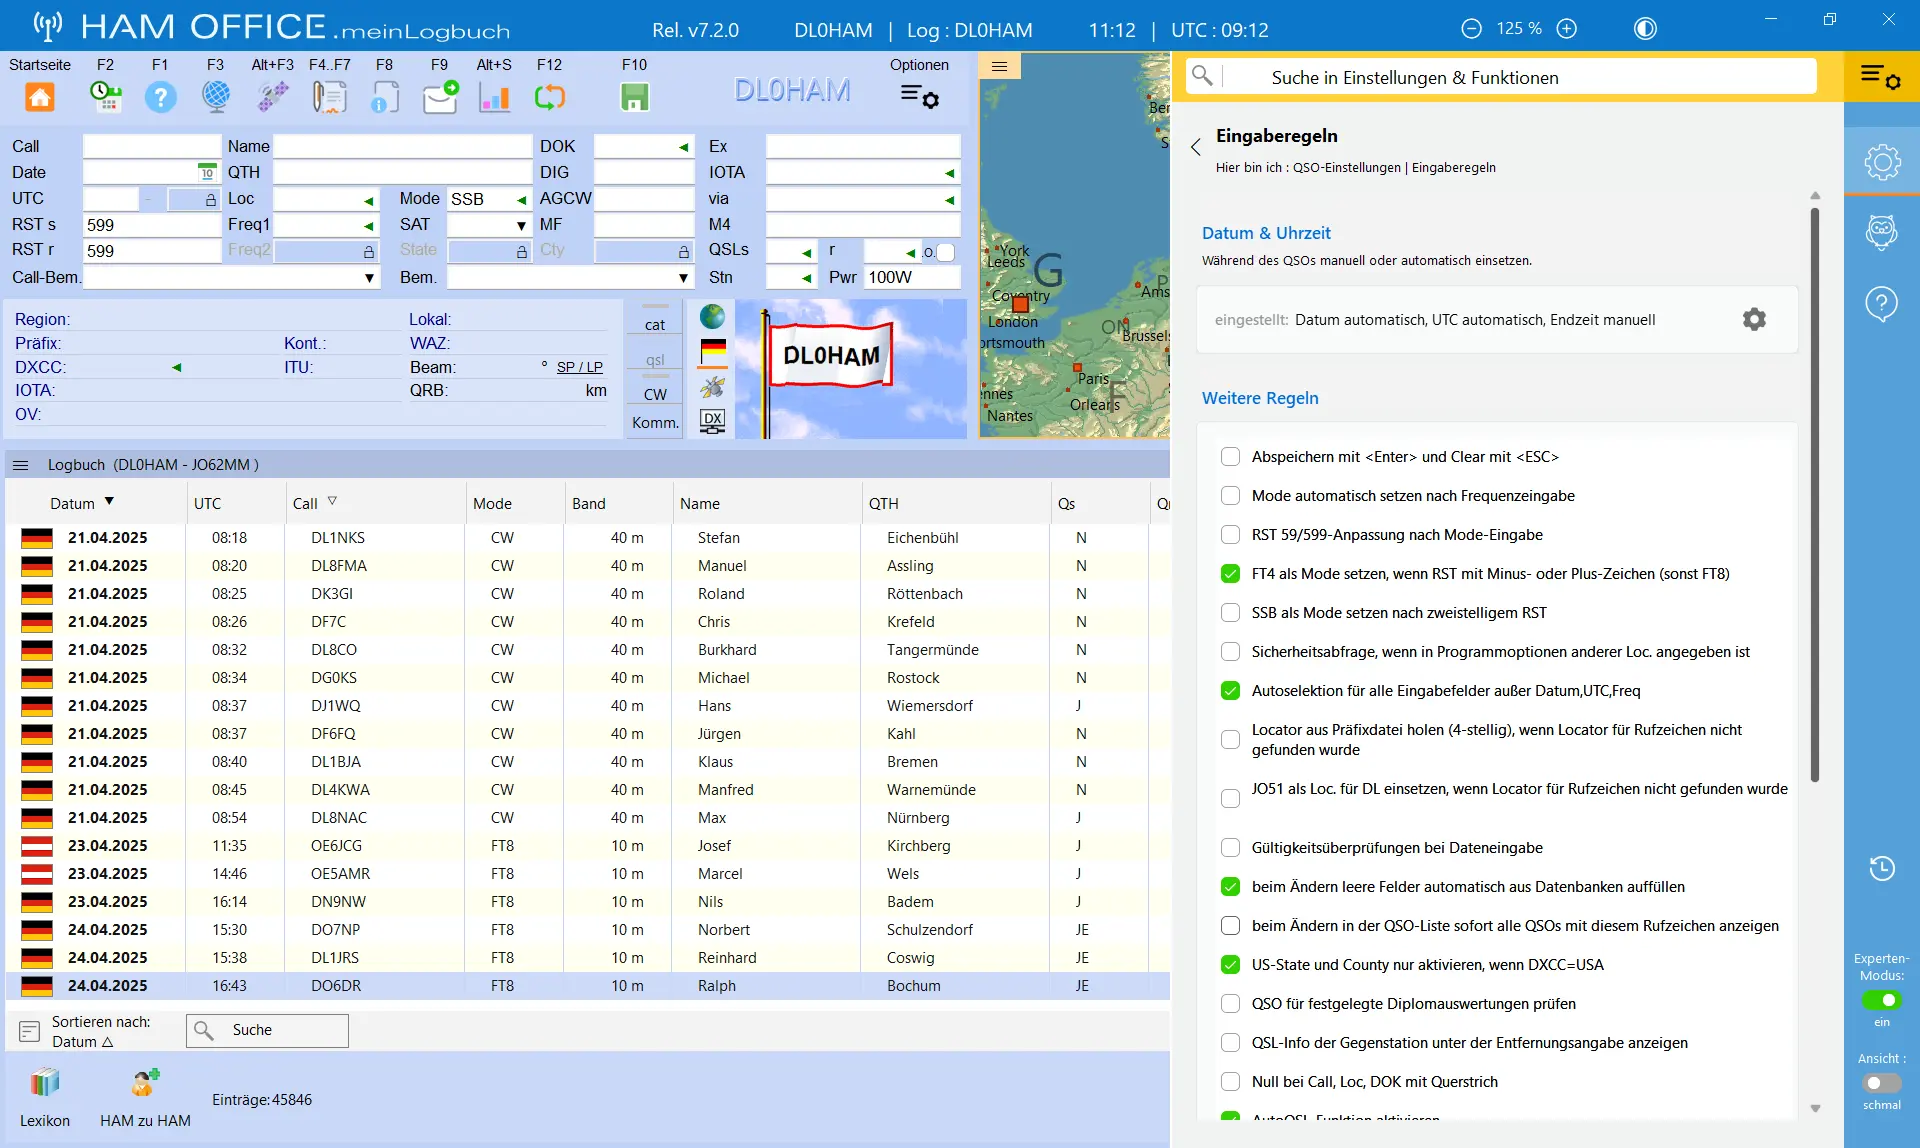Open the F2 clock logbook icon
Screen dimensions: 1920x1148
click(x=106, y=97)
